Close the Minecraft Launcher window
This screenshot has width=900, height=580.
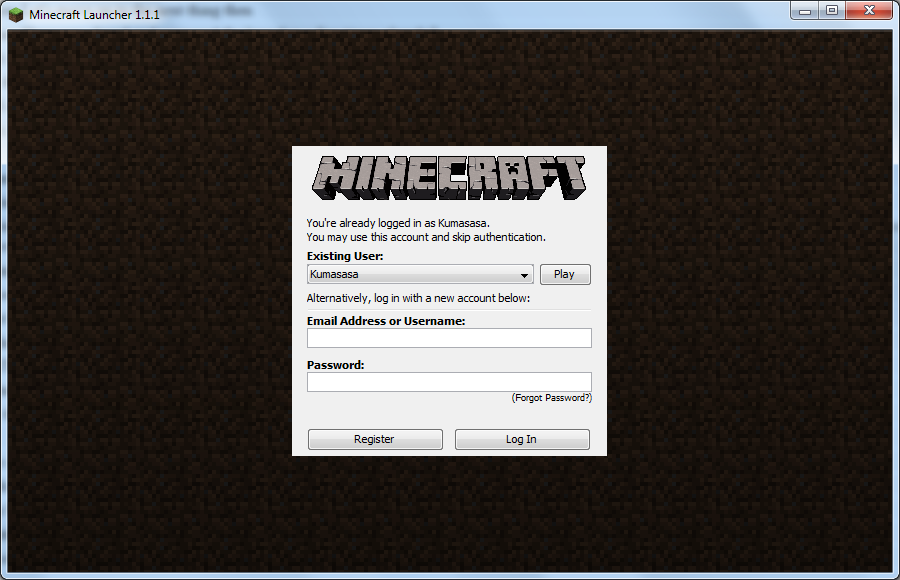869,10
